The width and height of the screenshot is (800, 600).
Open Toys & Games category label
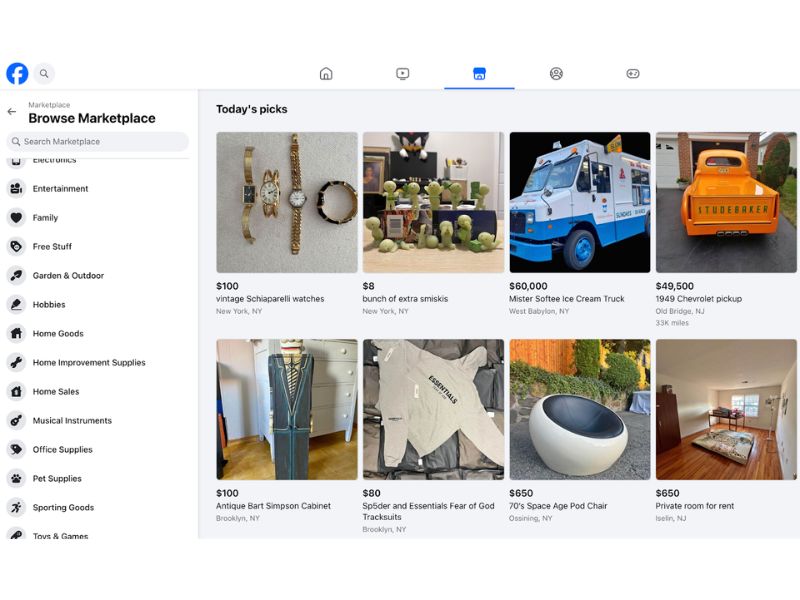(60, 536)
